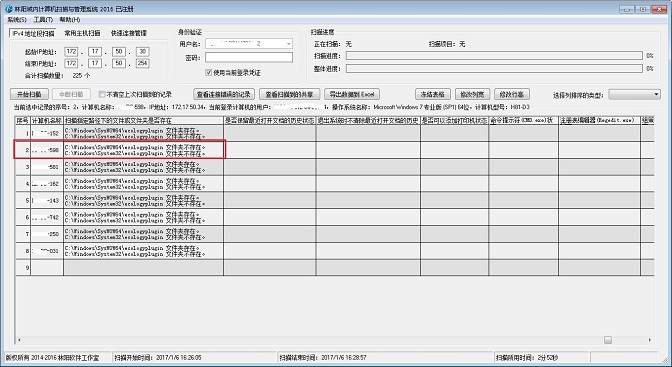Click inside the 密码 input field
The image size is (672, 367).
coord(249,57)
